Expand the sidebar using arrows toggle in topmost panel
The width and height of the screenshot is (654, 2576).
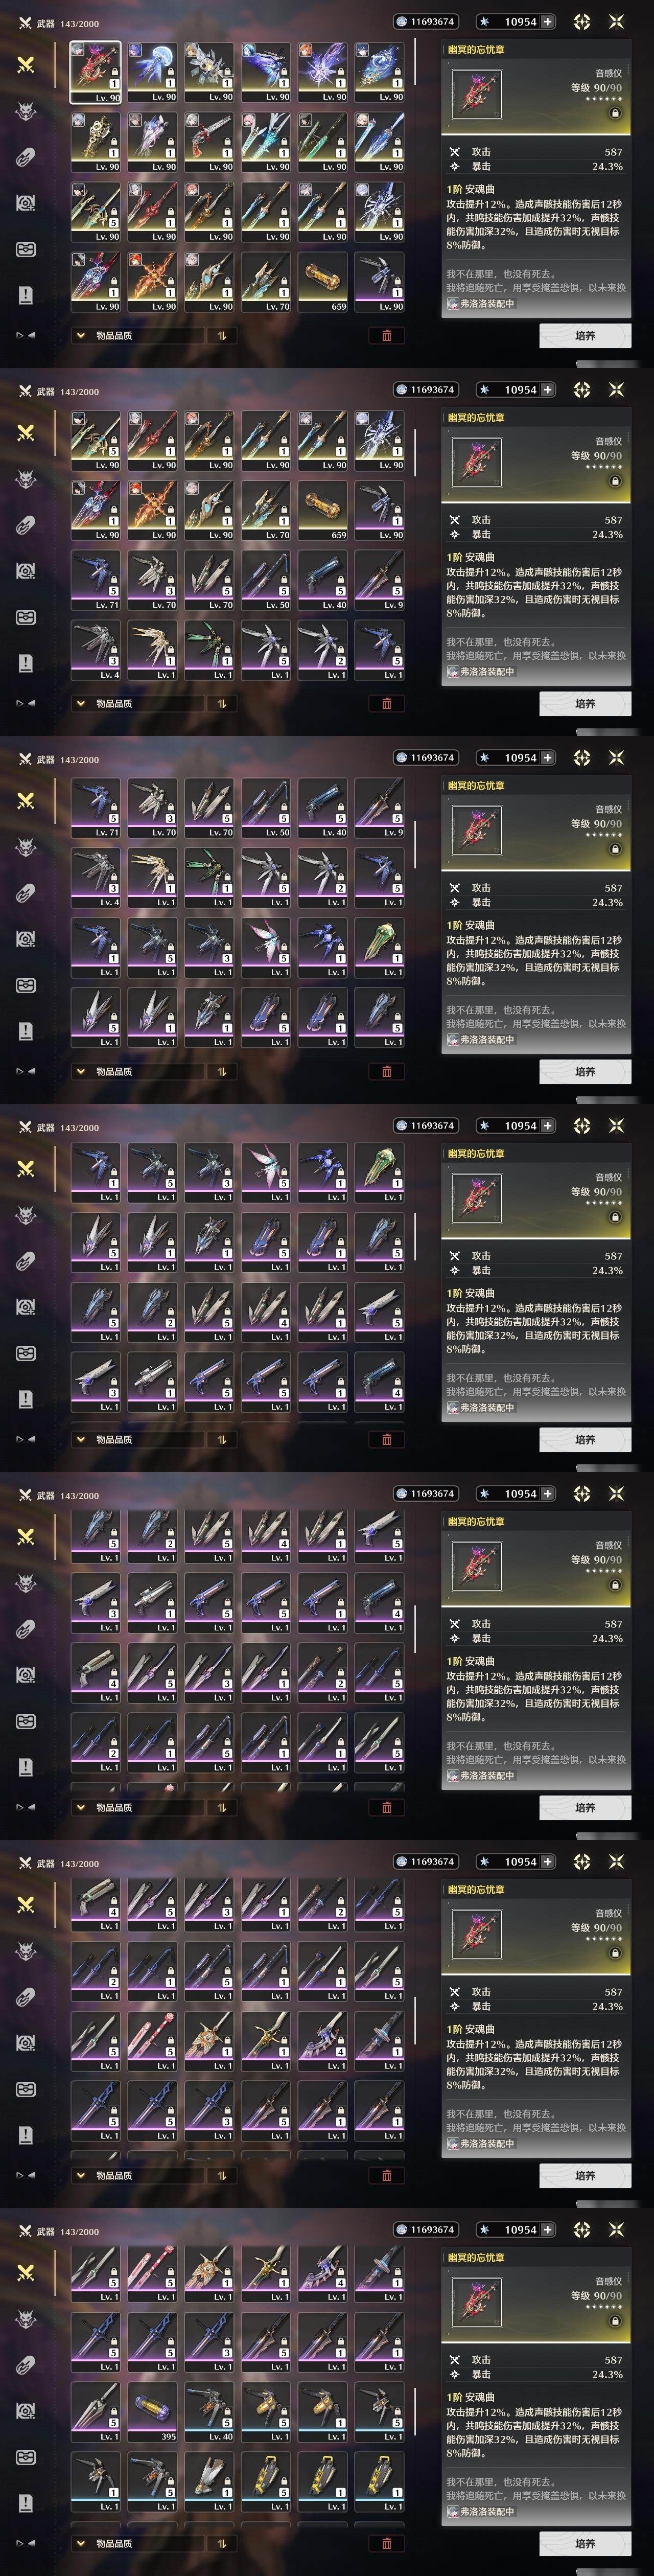click(x=26, y=335)
